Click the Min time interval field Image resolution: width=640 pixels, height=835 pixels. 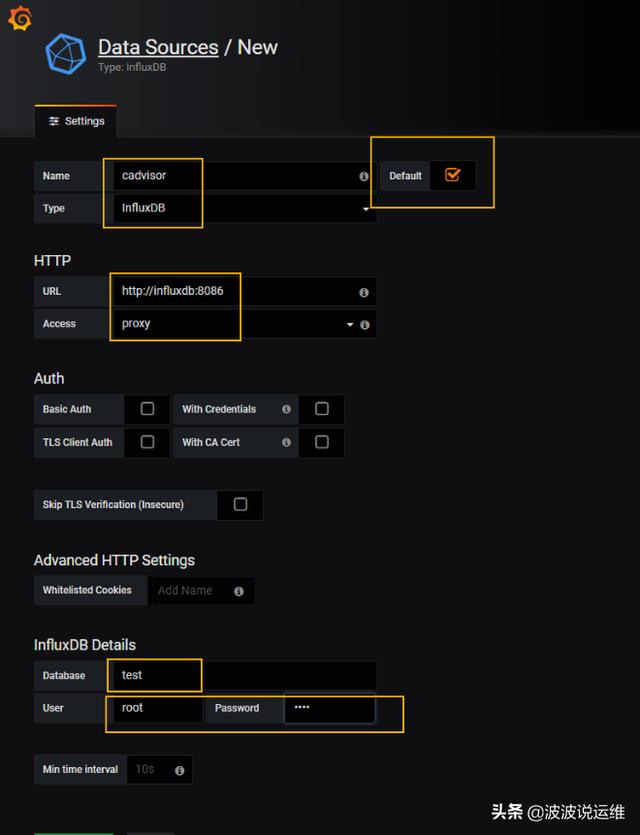(159, 769)
